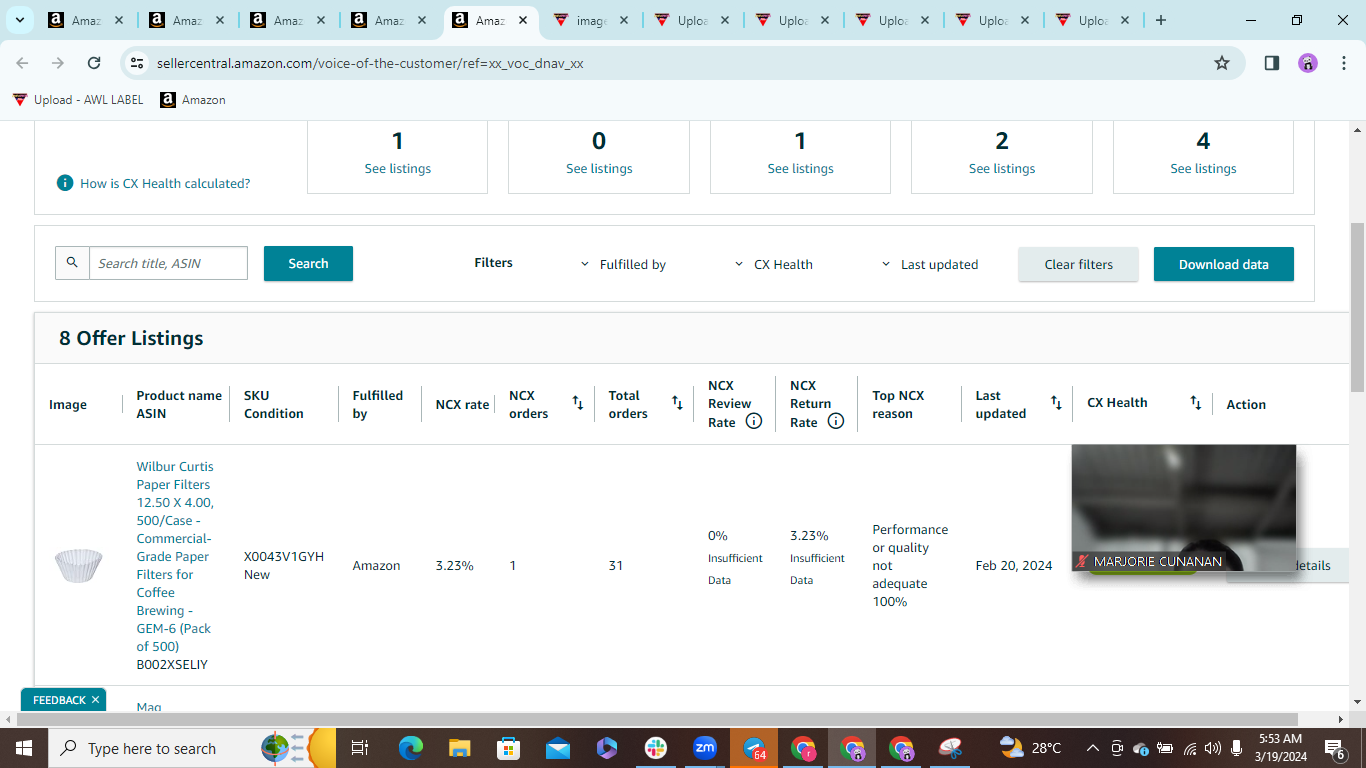Expand the Fulfilled by filter
This screenshot has height=768, width=1366.
[x=623, y=264]
